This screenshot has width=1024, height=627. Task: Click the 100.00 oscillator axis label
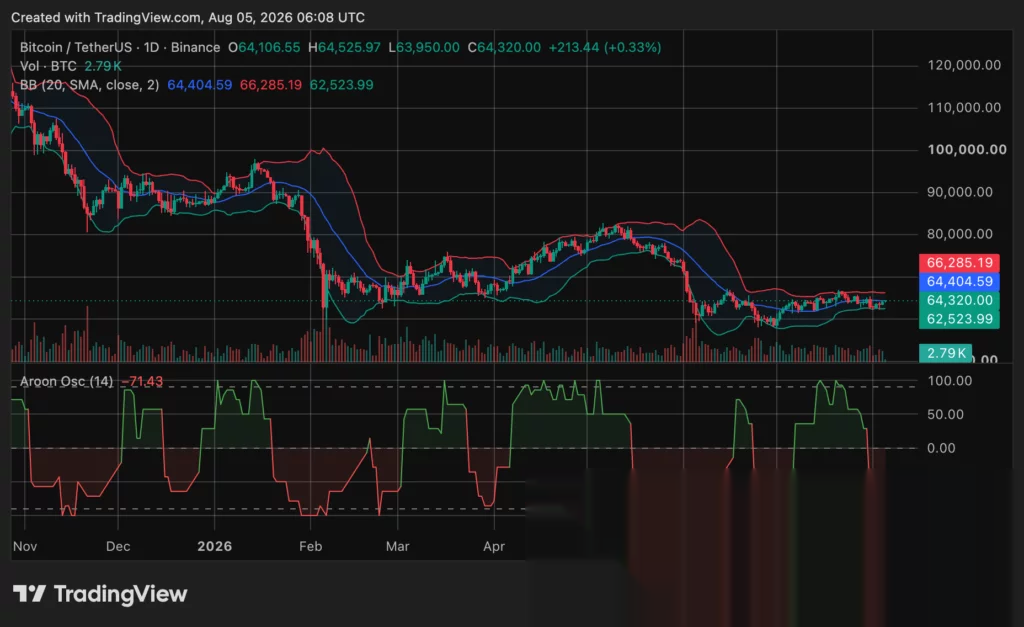[x=950, y=381]
